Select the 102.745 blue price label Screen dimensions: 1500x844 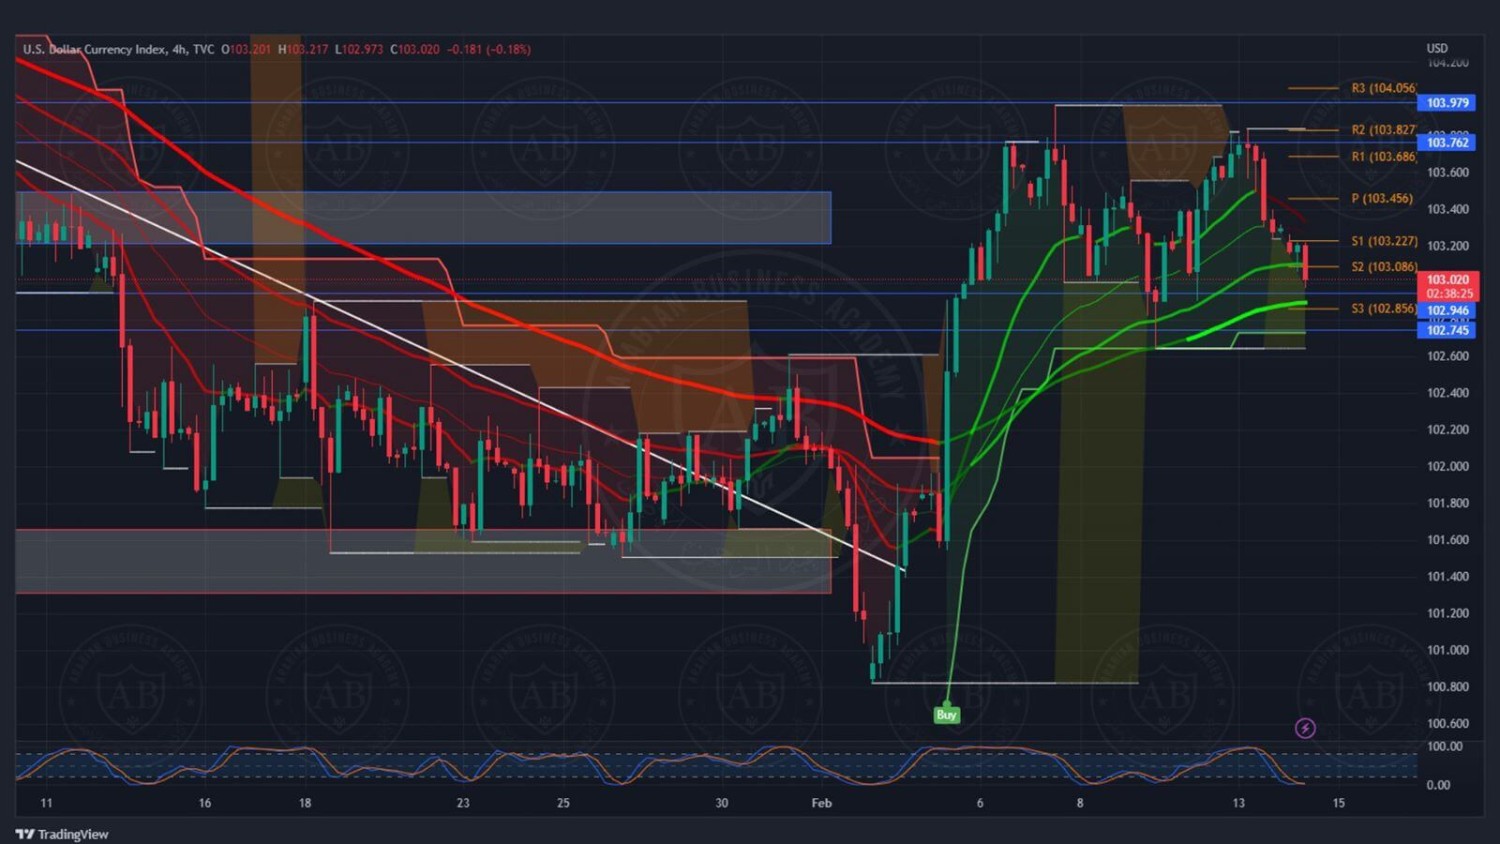(1447, 330)
